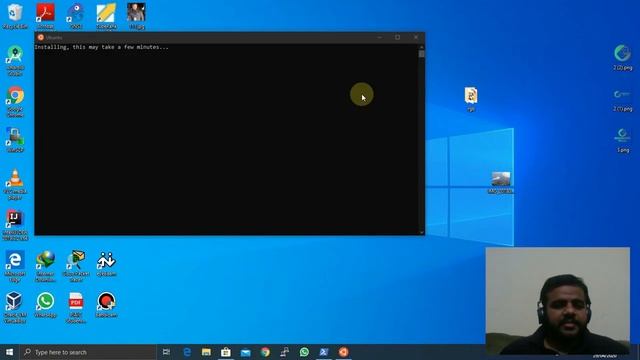Click the webcam video overlay
Screen dimensions: 640x360
(558, 300)
